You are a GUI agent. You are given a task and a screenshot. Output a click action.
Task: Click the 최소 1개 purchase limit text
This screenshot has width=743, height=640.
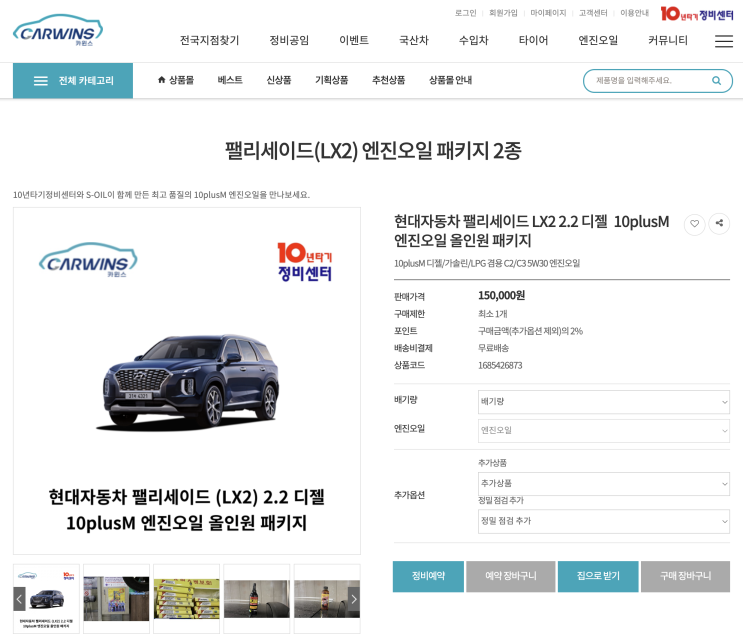(x=493, y=314)
